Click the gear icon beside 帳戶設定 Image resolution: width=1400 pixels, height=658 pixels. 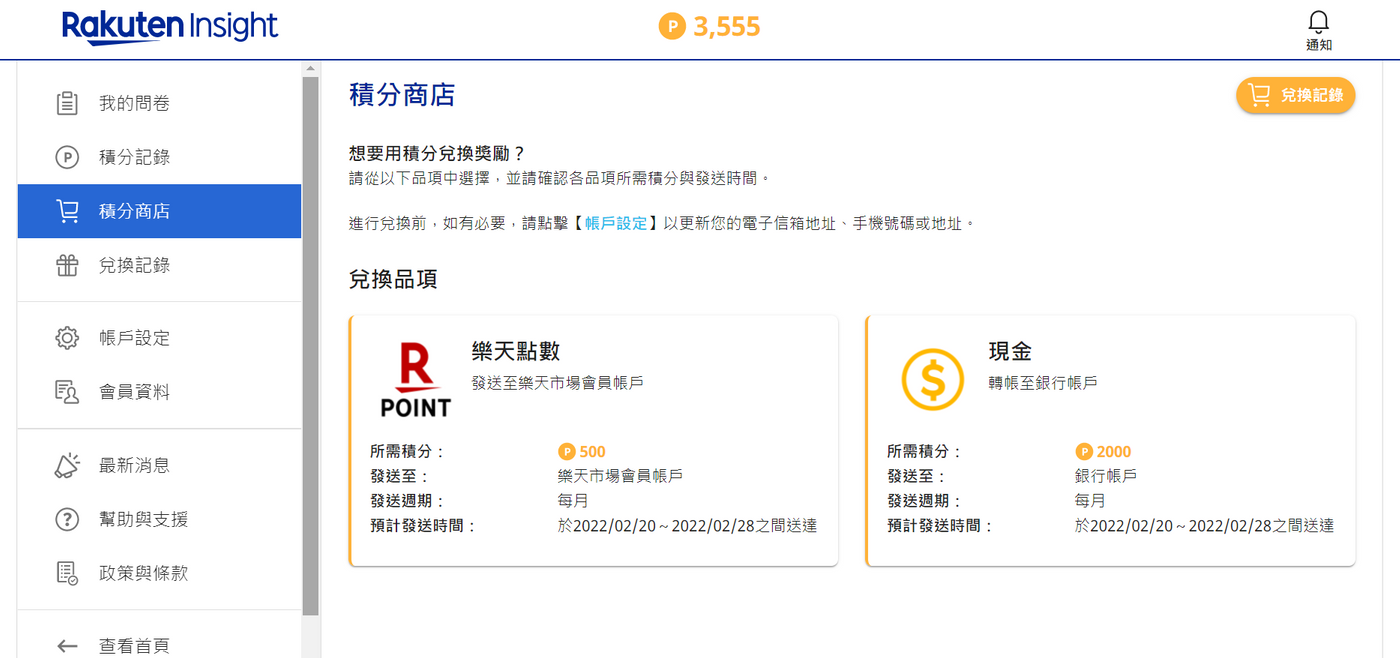pyautogui.click(x=67, y=338)
